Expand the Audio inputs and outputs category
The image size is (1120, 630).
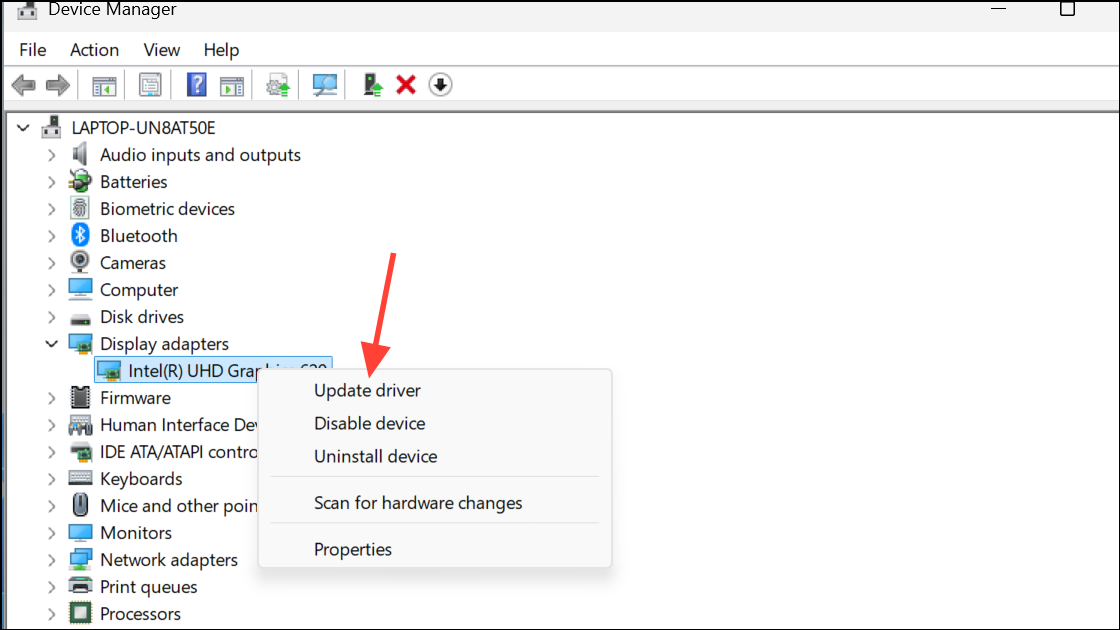(52, 154)
